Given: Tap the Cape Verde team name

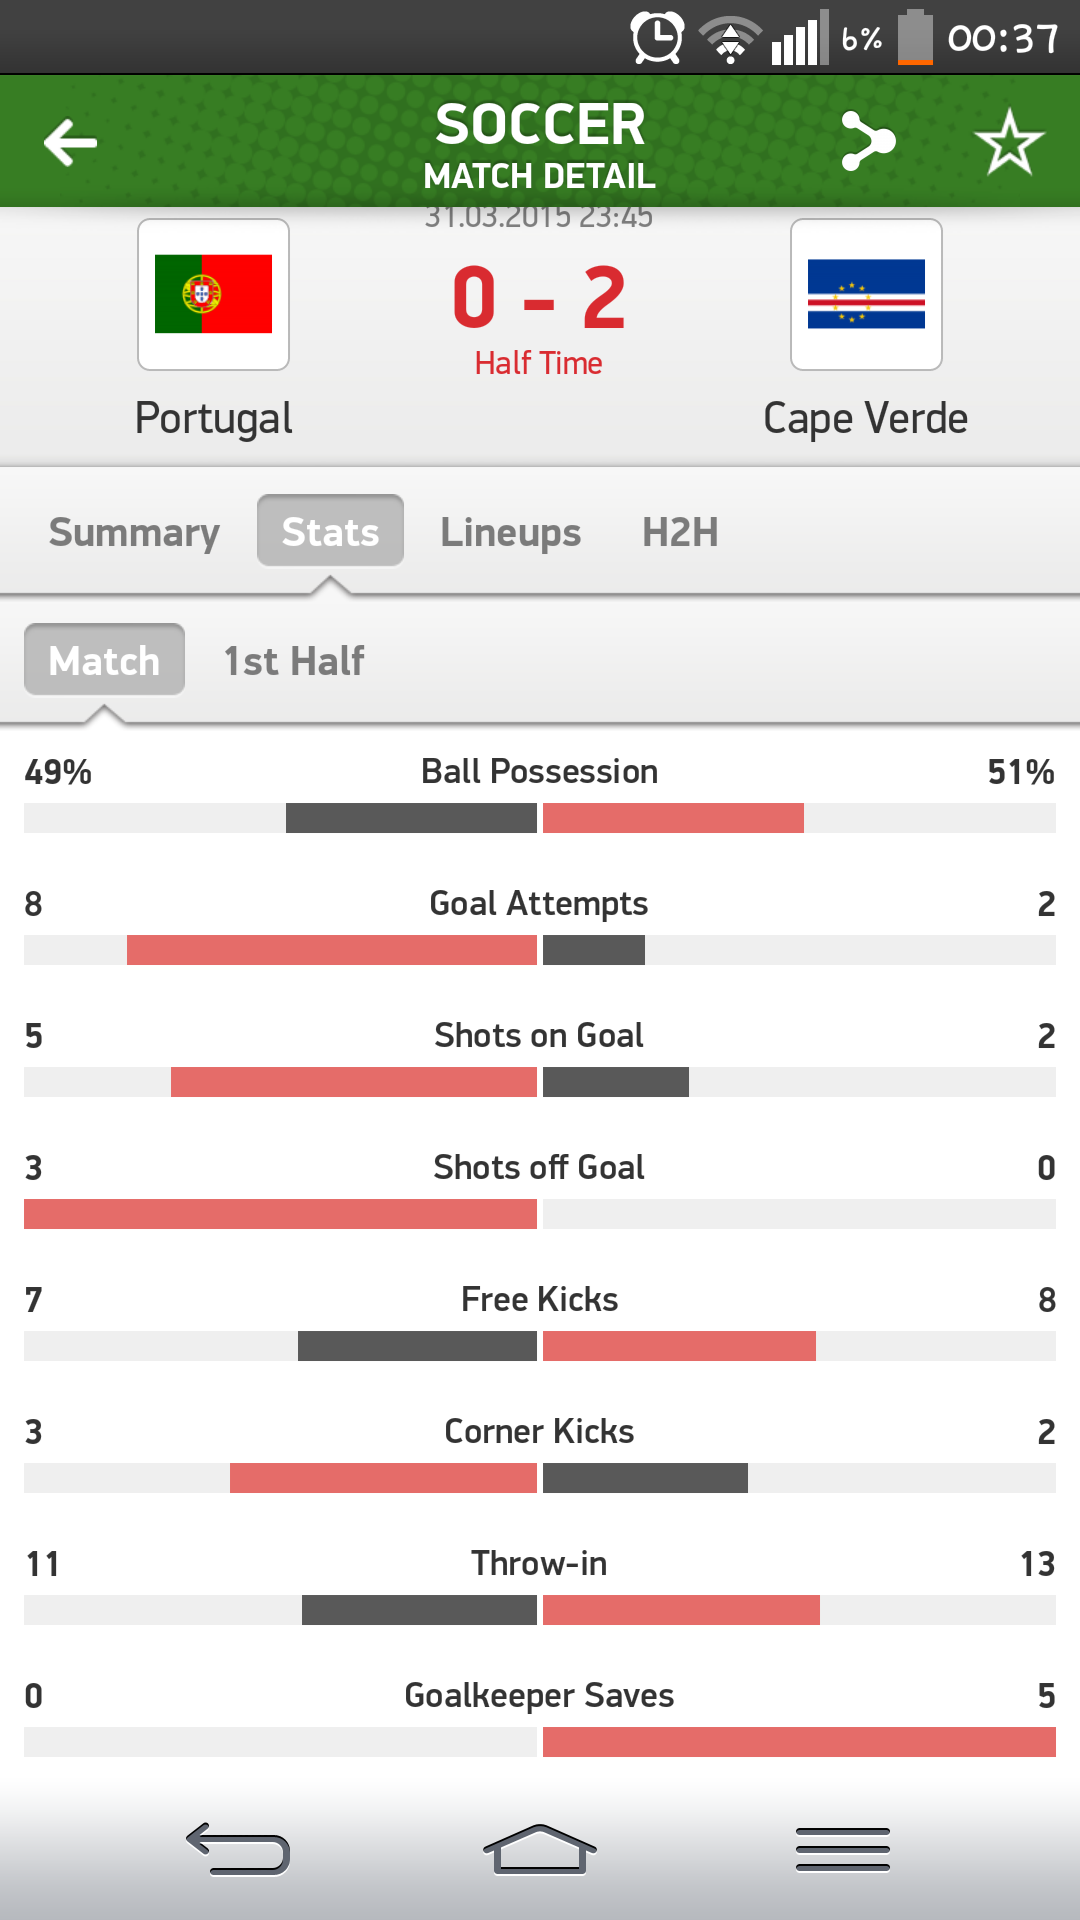Looking at the screenshot, I should click(x=865, y=418).
